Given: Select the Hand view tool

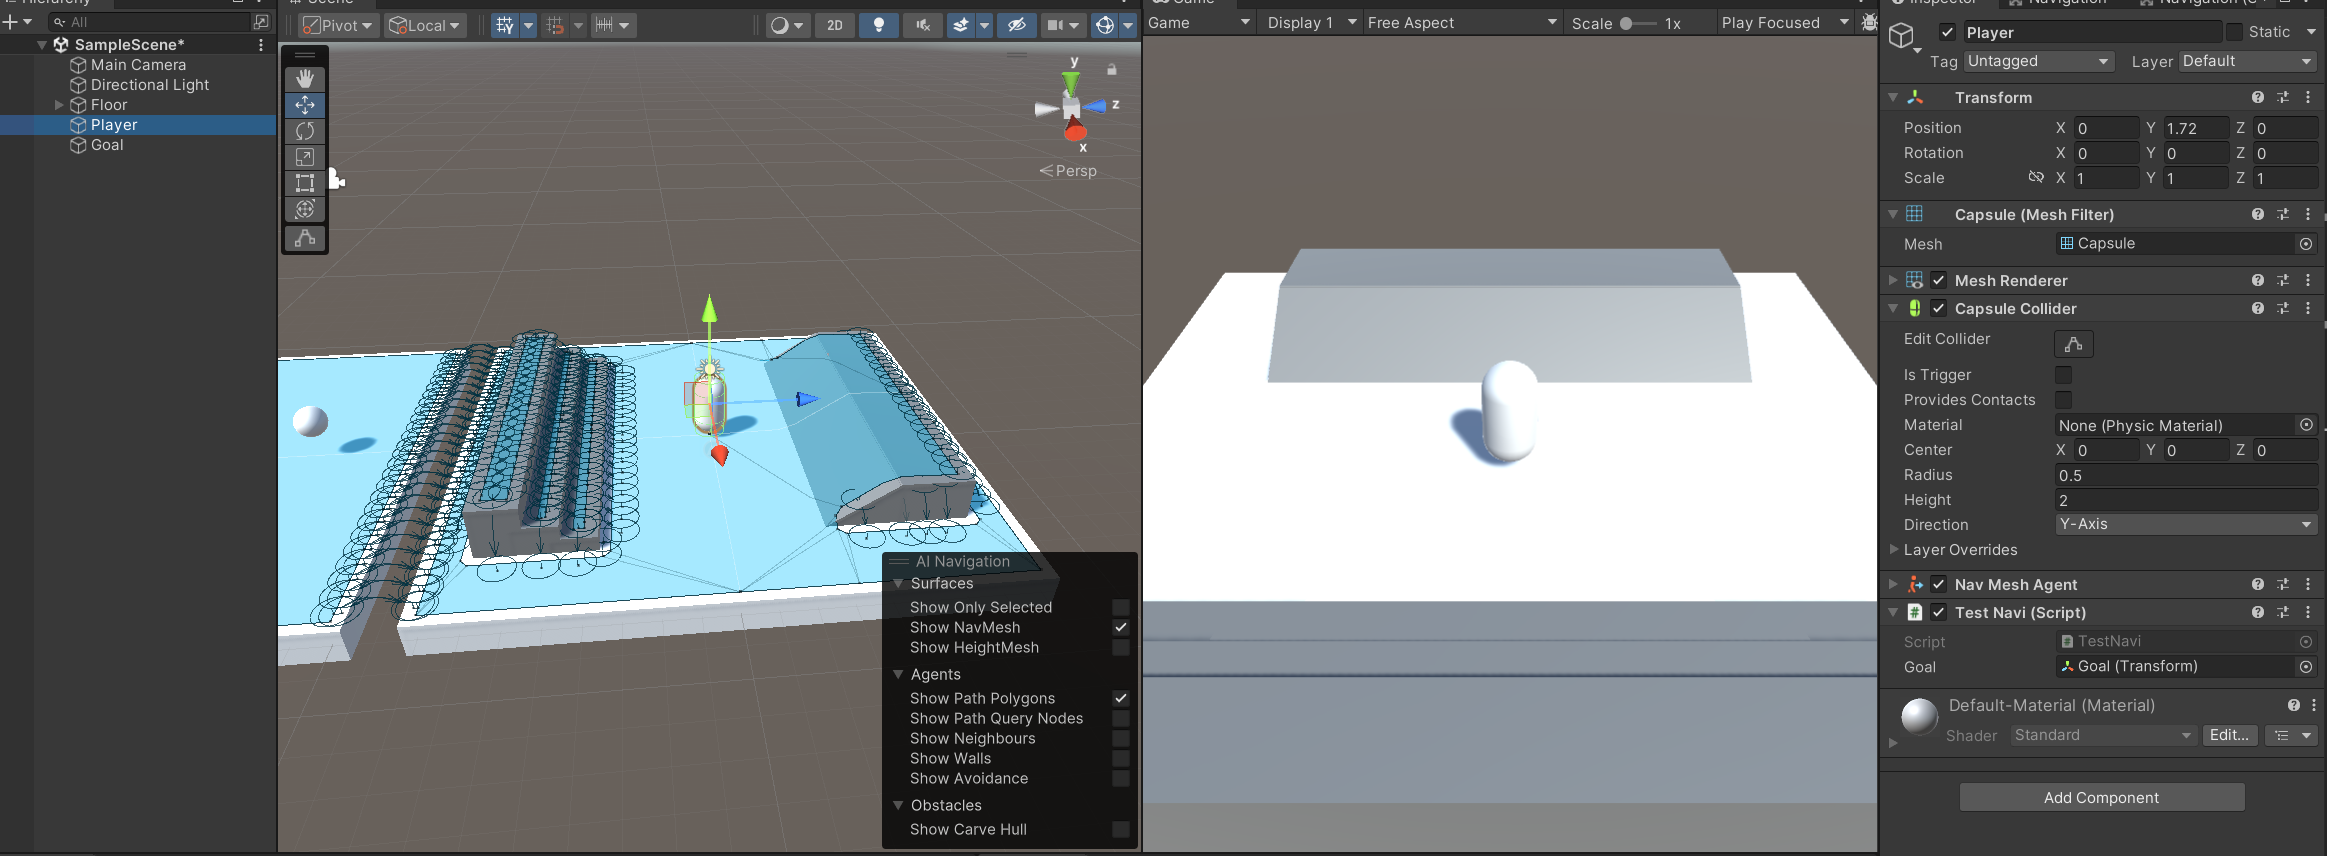Looking at the screenshot, I should (x=305, y=79).
